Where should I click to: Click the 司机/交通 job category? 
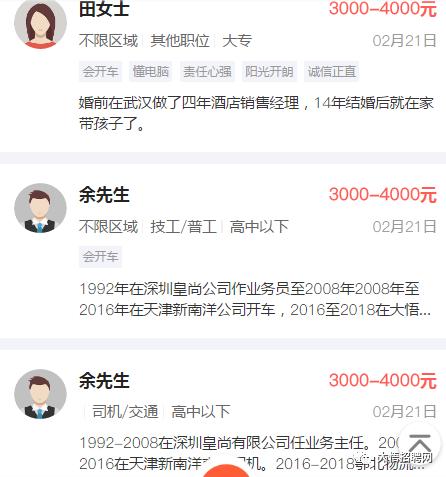[x=125, y=412]
